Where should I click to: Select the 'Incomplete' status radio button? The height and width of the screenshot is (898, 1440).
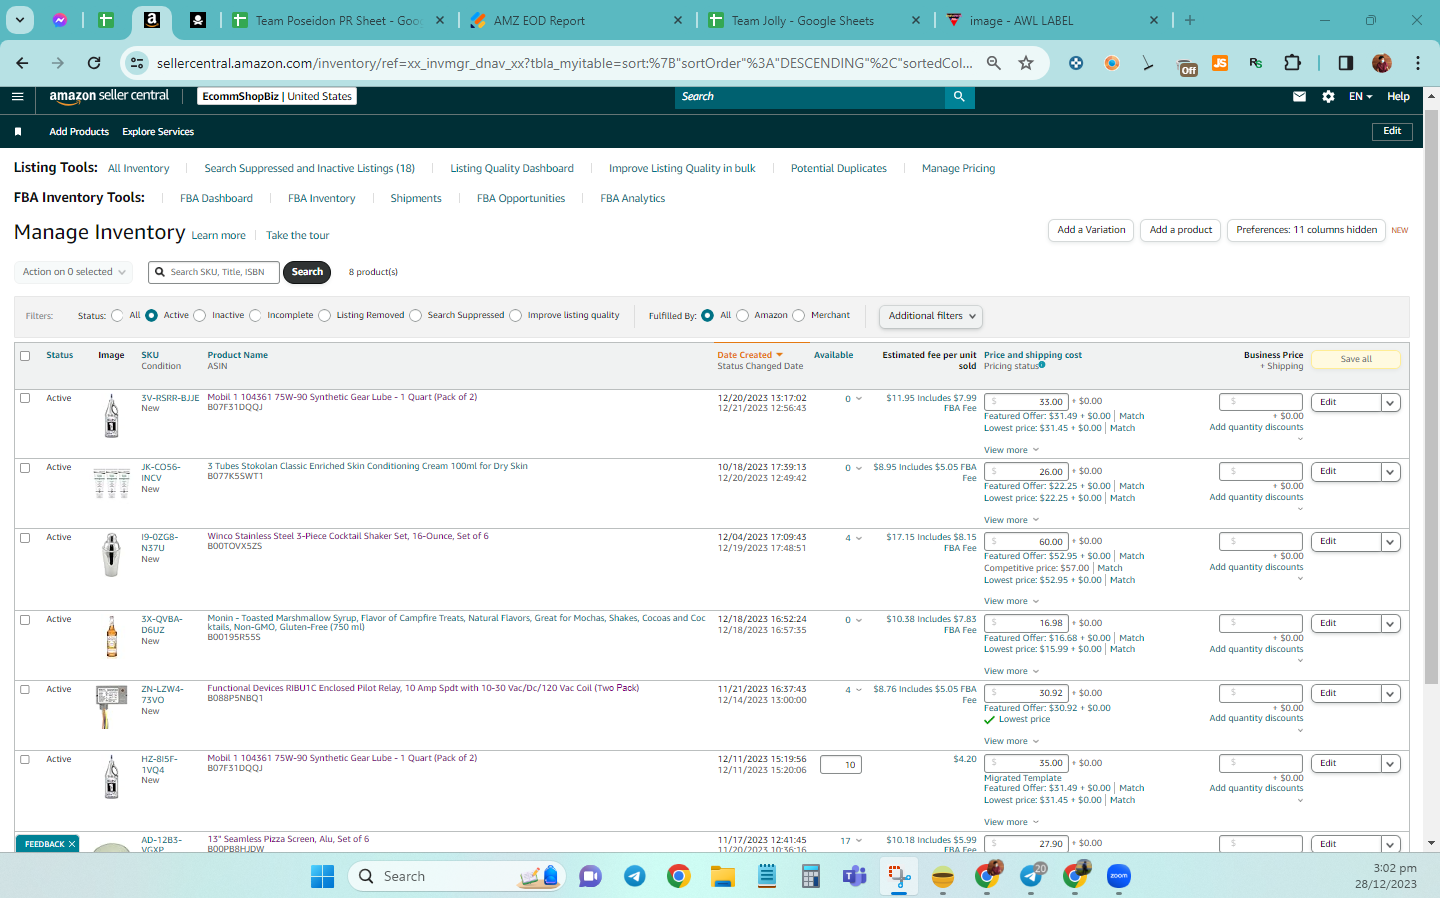click(x=255, y=316)
